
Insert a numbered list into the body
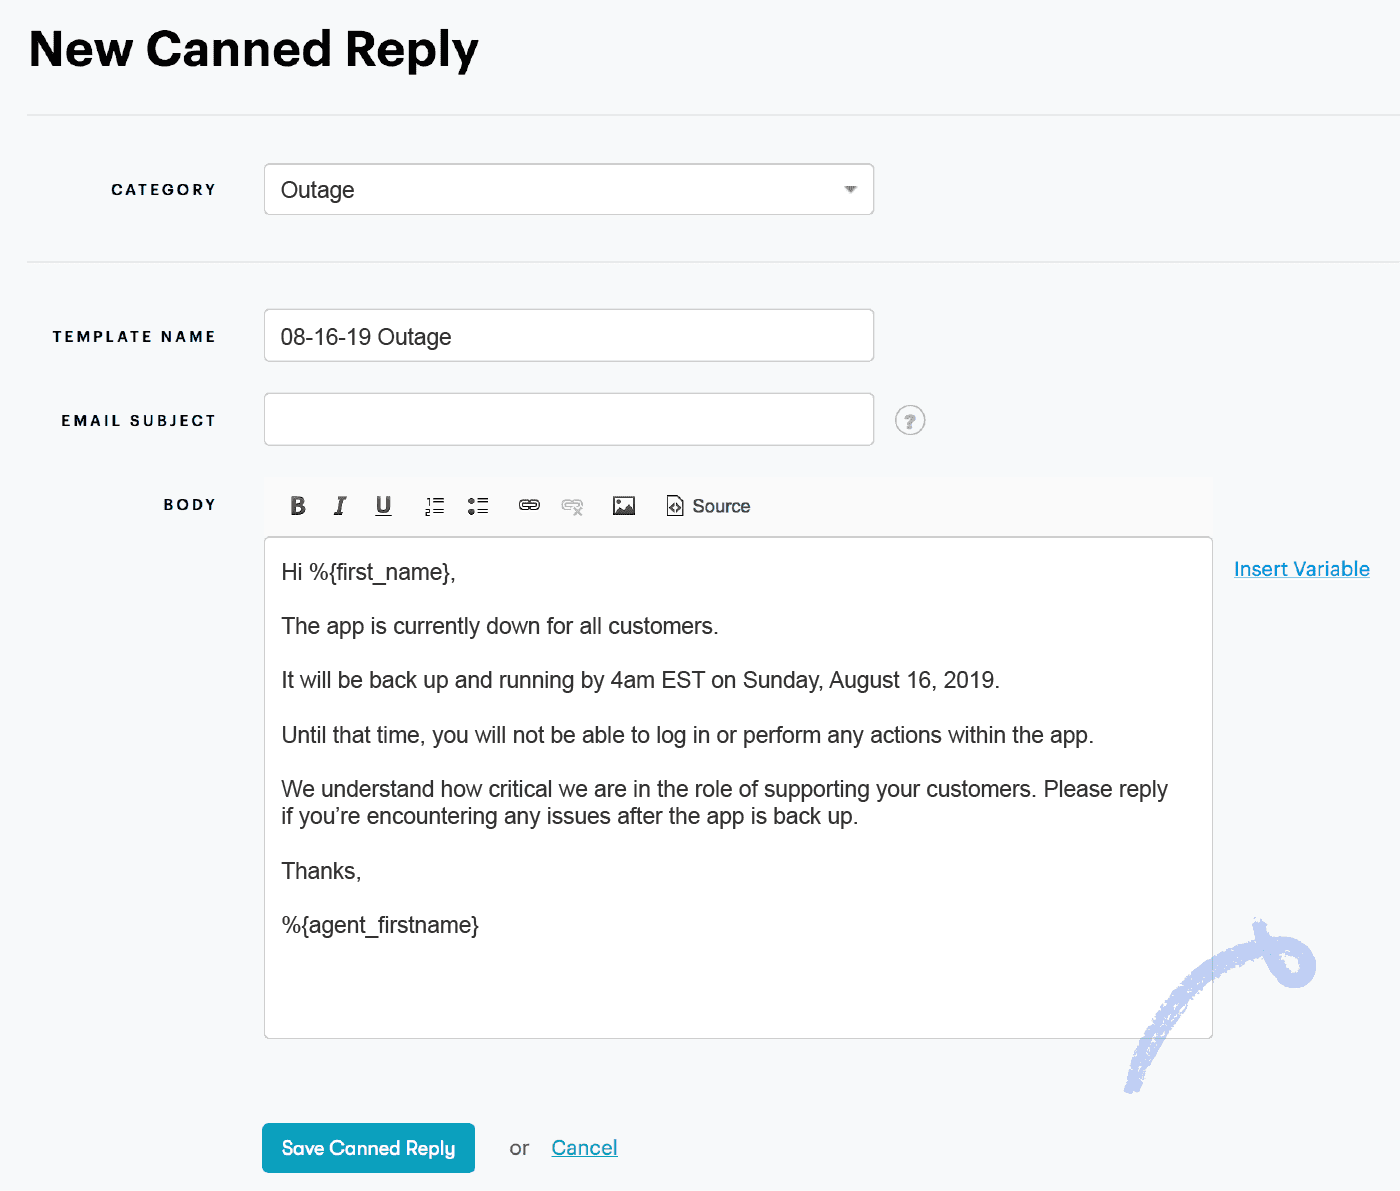point(434,506)
